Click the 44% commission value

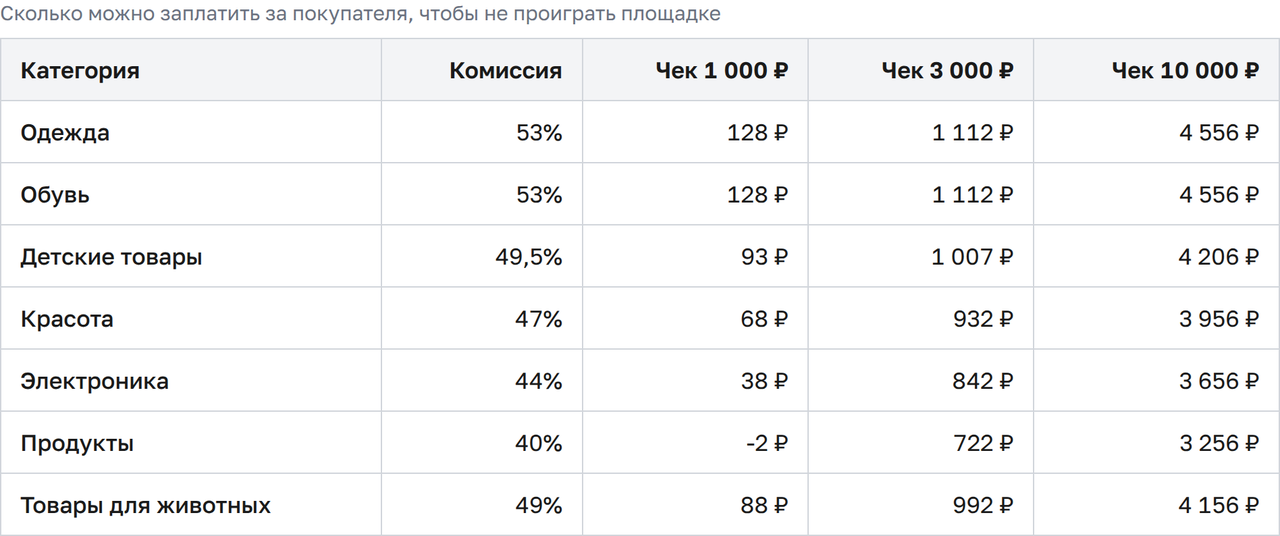tap(539, 381)
